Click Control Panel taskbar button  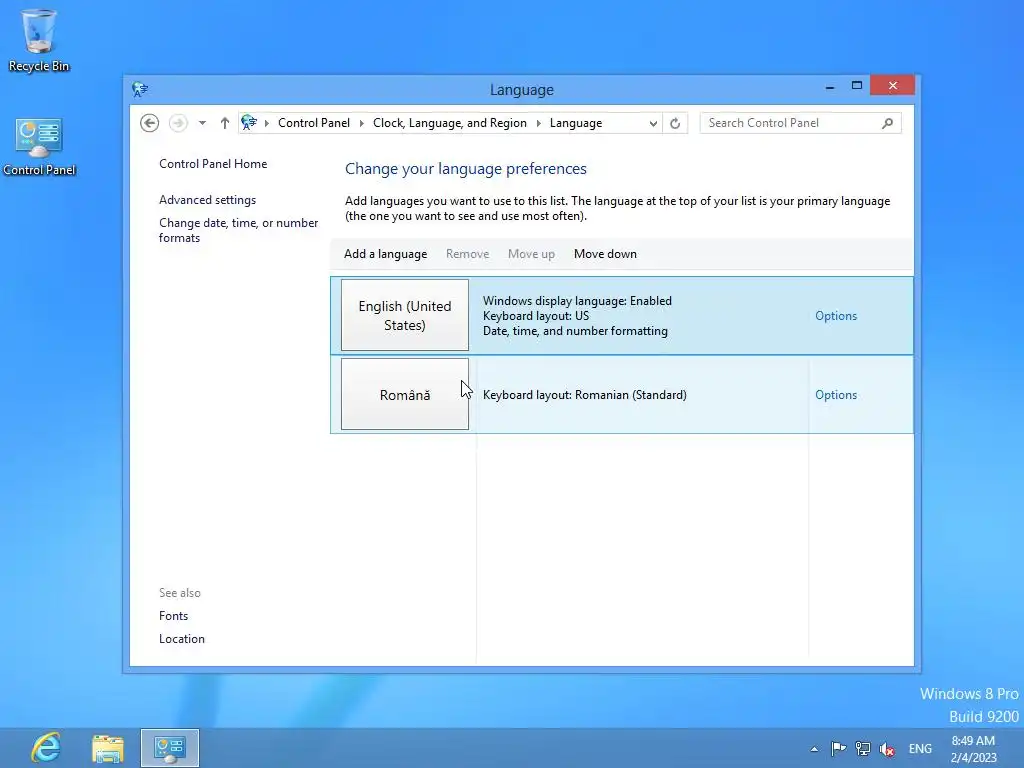click(170, 748)
